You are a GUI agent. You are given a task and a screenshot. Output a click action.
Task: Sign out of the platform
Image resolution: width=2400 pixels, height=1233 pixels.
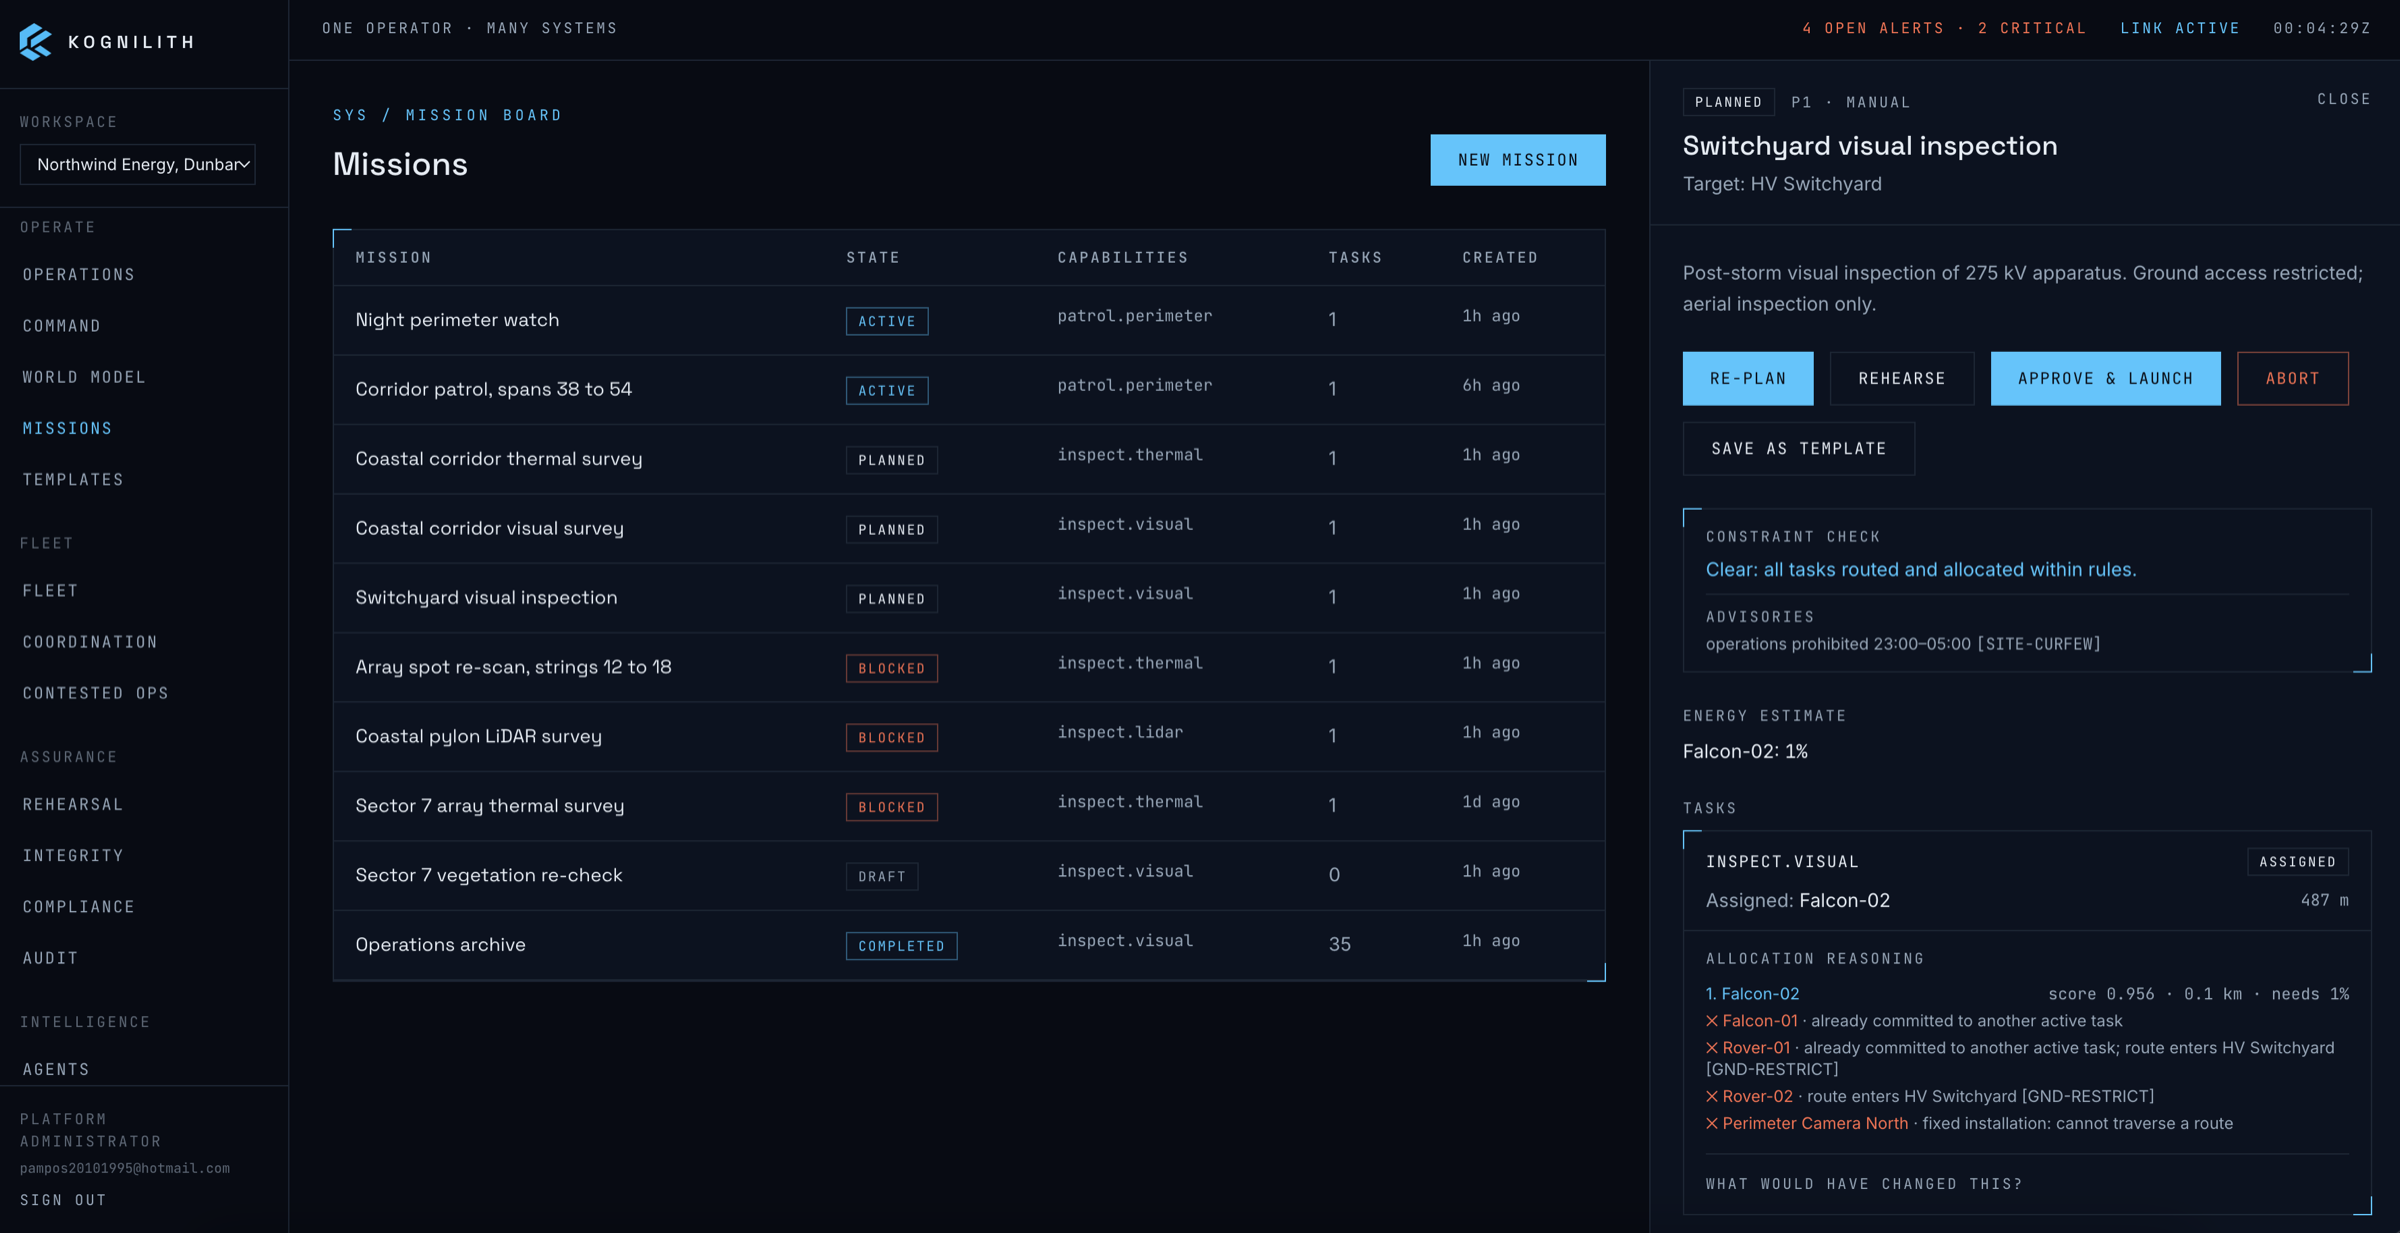[63, 1200]
